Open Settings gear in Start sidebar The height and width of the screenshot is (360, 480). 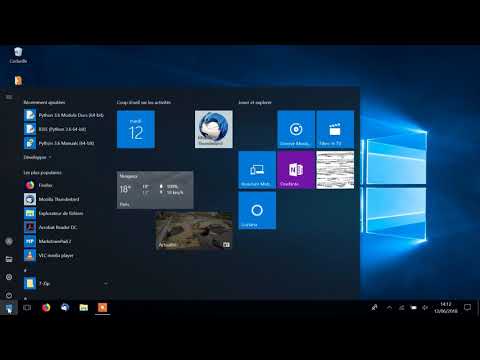coord(9,277)
